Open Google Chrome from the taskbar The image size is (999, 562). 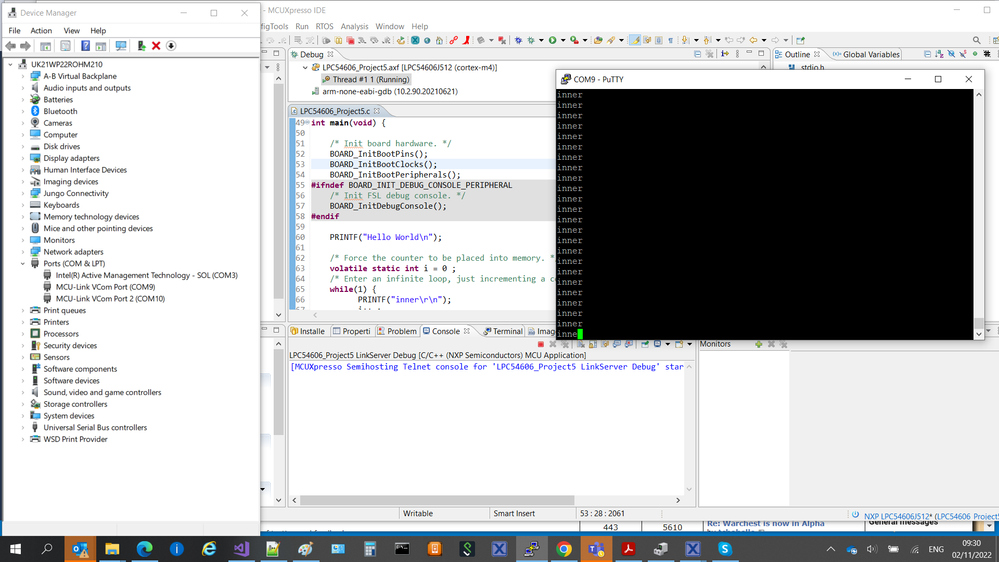(x=564, y=549)
